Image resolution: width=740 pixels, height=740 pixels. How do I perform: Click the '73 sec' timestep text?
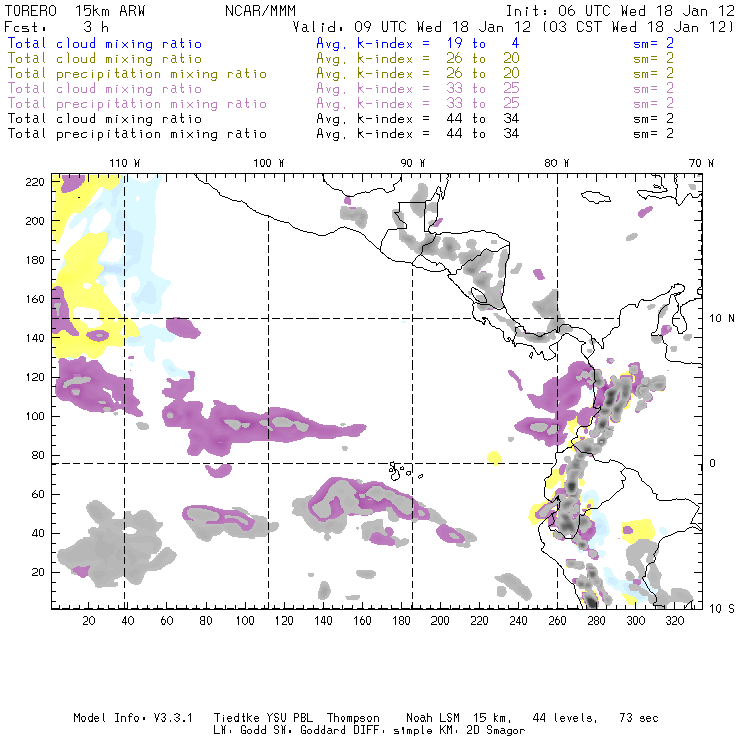(639, 718)
